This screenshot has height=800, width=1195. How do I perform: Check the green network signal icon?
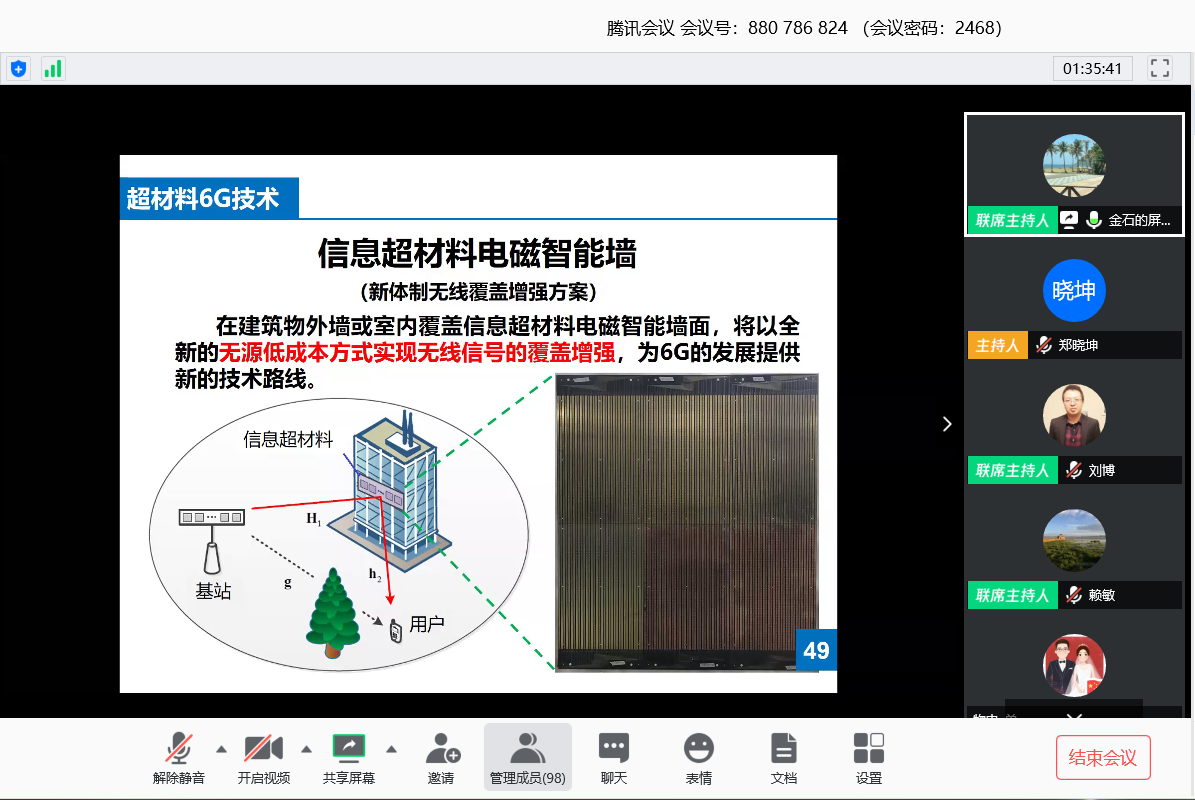(x=53, y=69)
